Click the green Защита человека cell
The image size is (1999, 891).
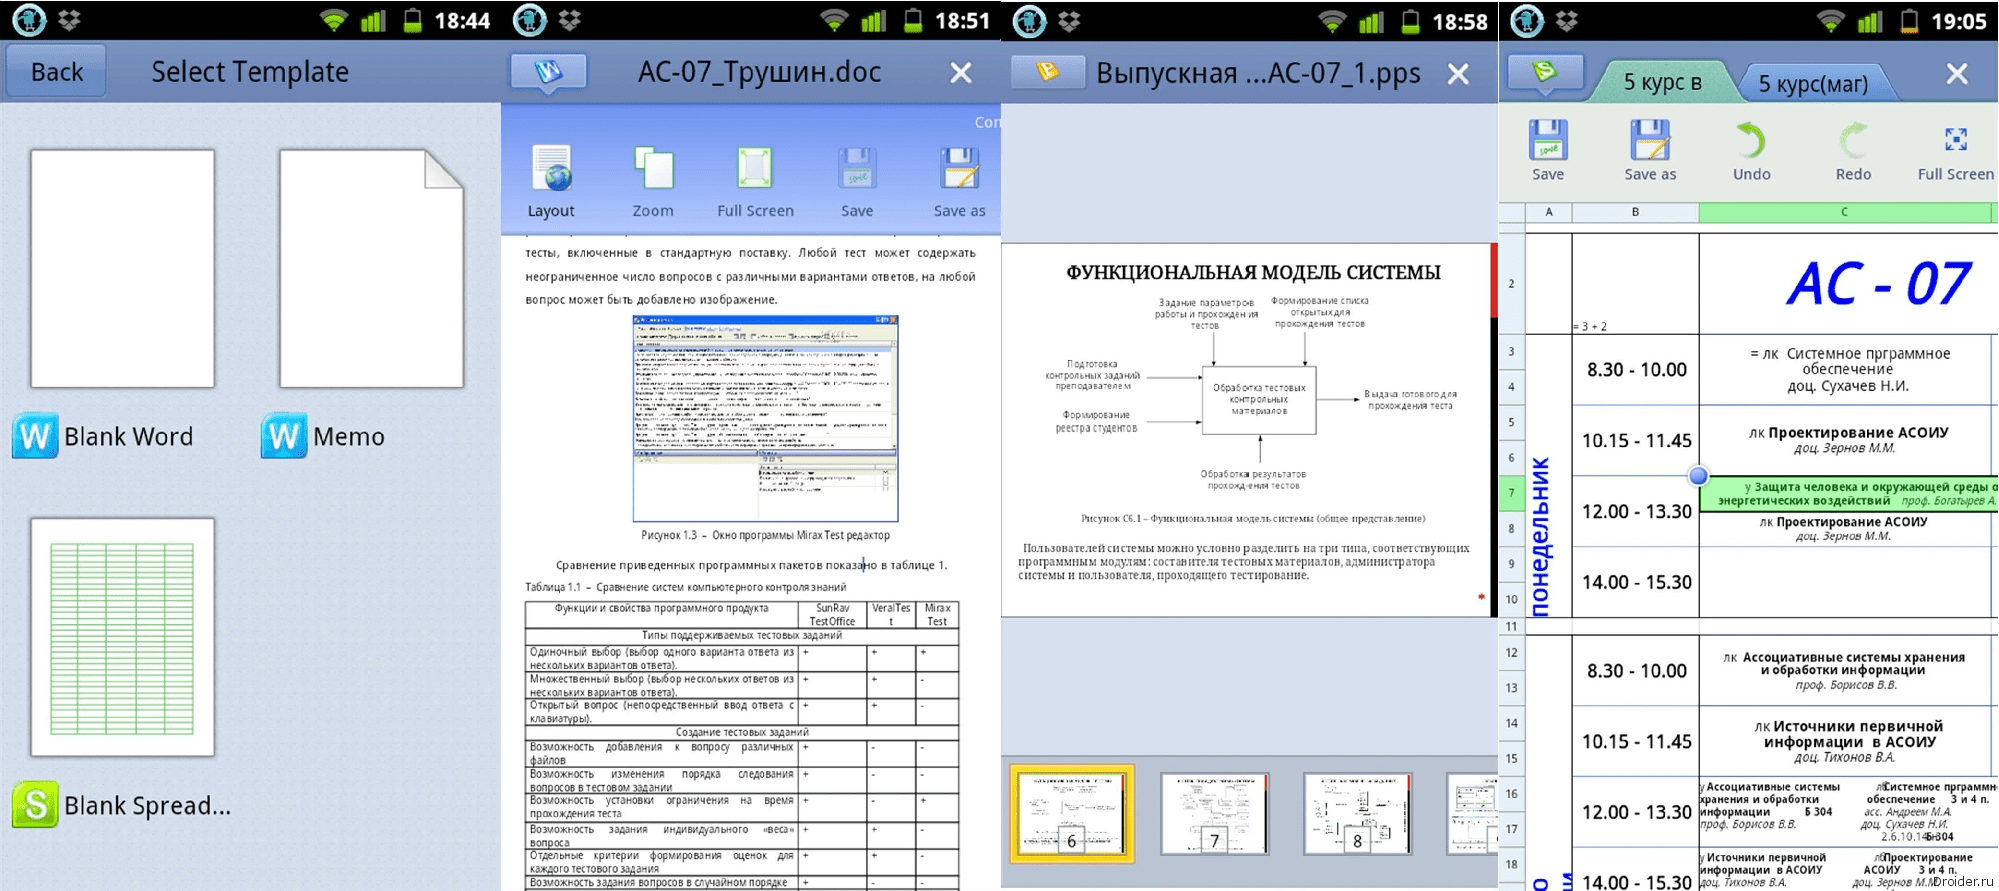[x=1849, y=494]
